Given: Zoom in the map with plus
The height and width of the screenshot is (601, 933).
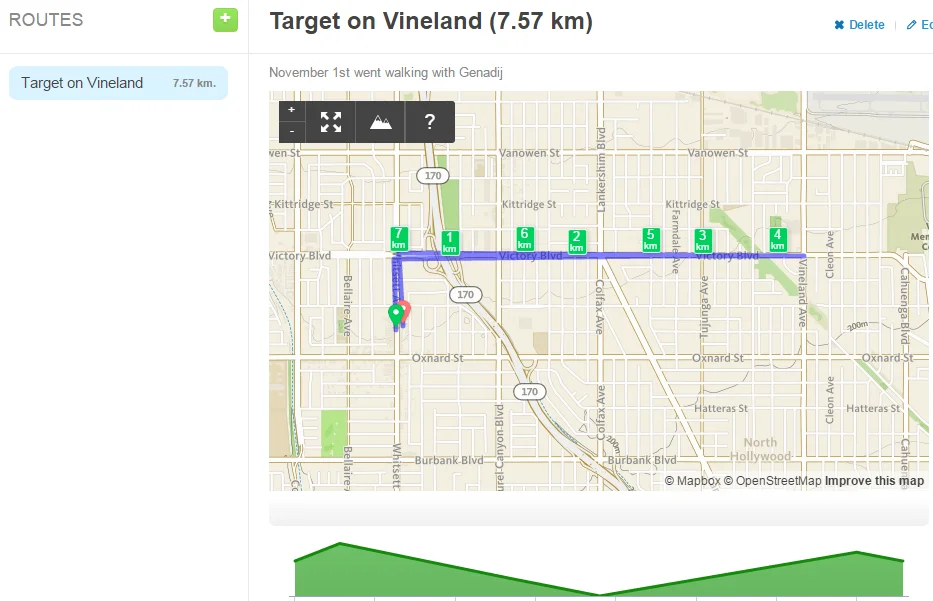Looking at the screenshot, I should pos(291,110).
